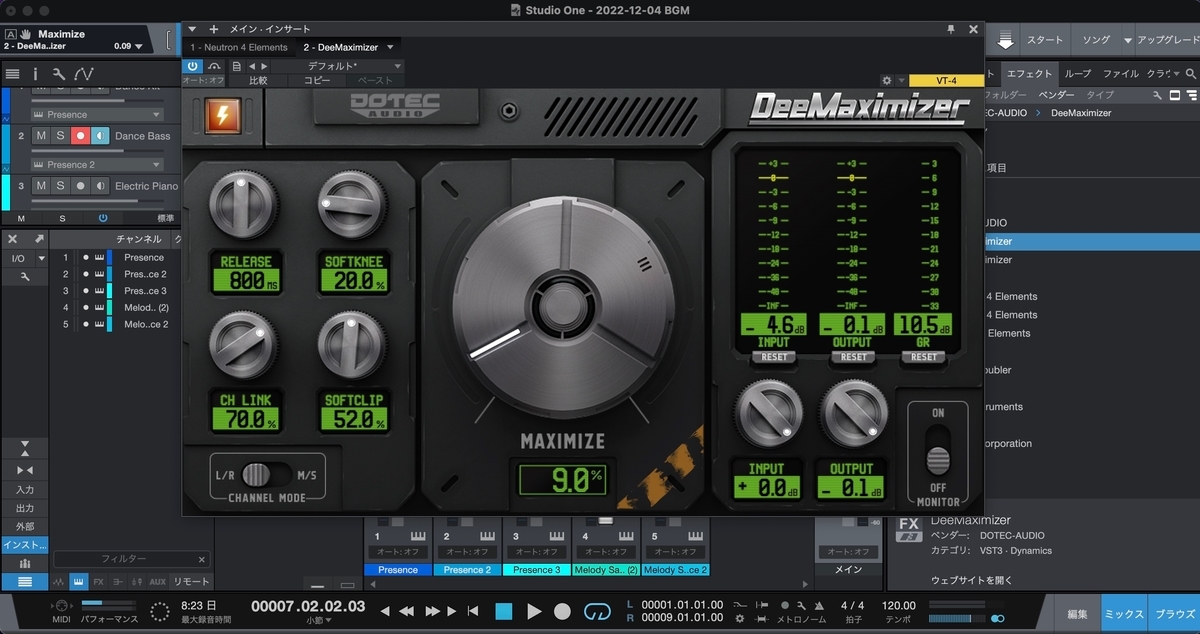1200x634 pixels.
Task: Click the stop button in transport
Action: (x=503, y=611)
